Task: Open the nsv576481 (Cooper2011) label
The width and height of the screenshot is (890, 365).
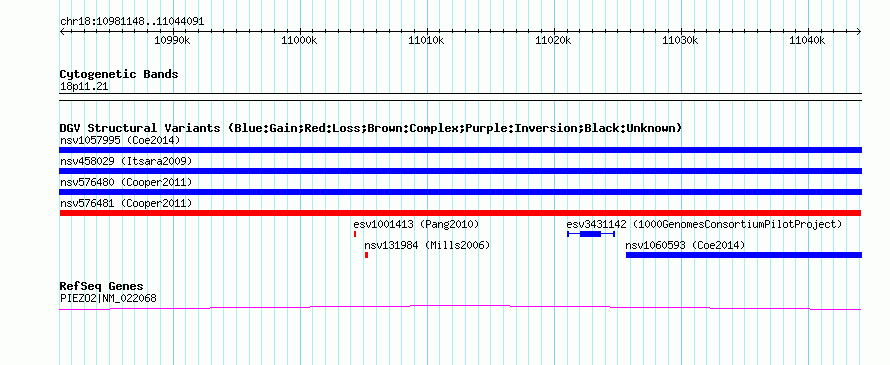Action: pyautogui.click(x=126, y=203)
